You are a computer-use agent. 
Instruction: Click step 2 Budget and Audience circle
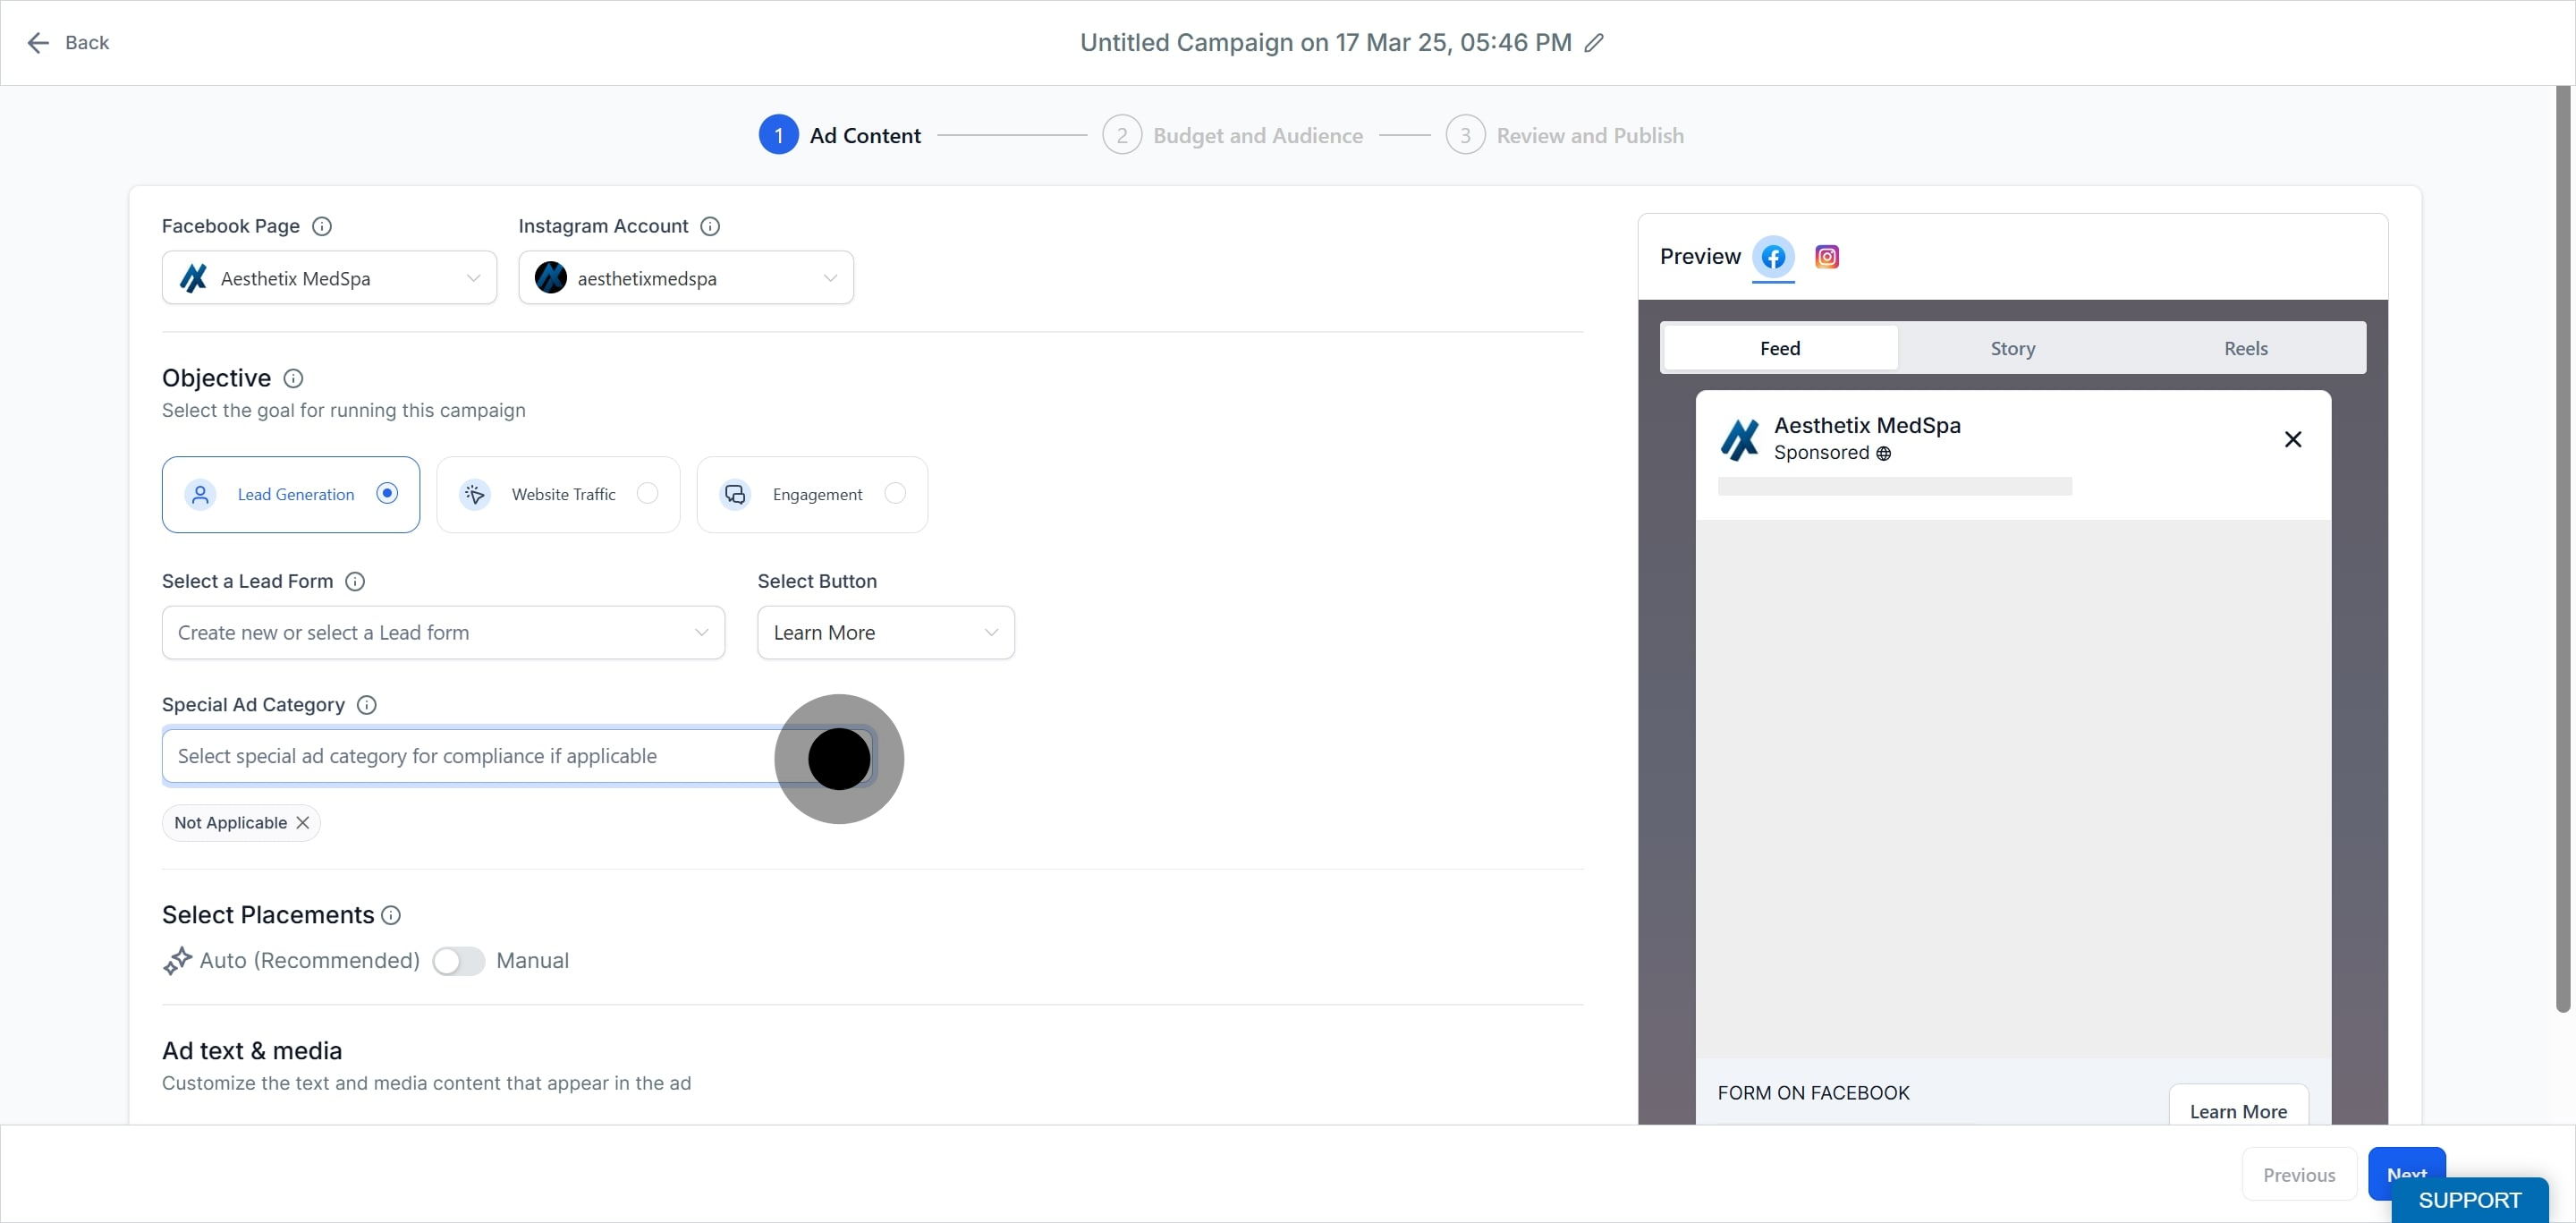1122,135
